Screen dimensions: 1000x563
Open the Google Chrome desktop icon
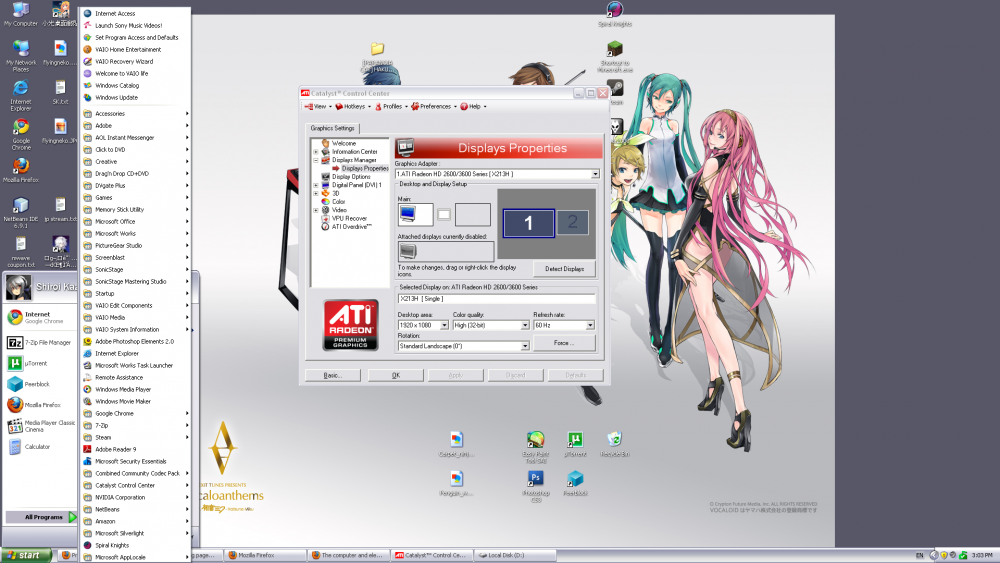pyautogui.click(x=20, y=135)
